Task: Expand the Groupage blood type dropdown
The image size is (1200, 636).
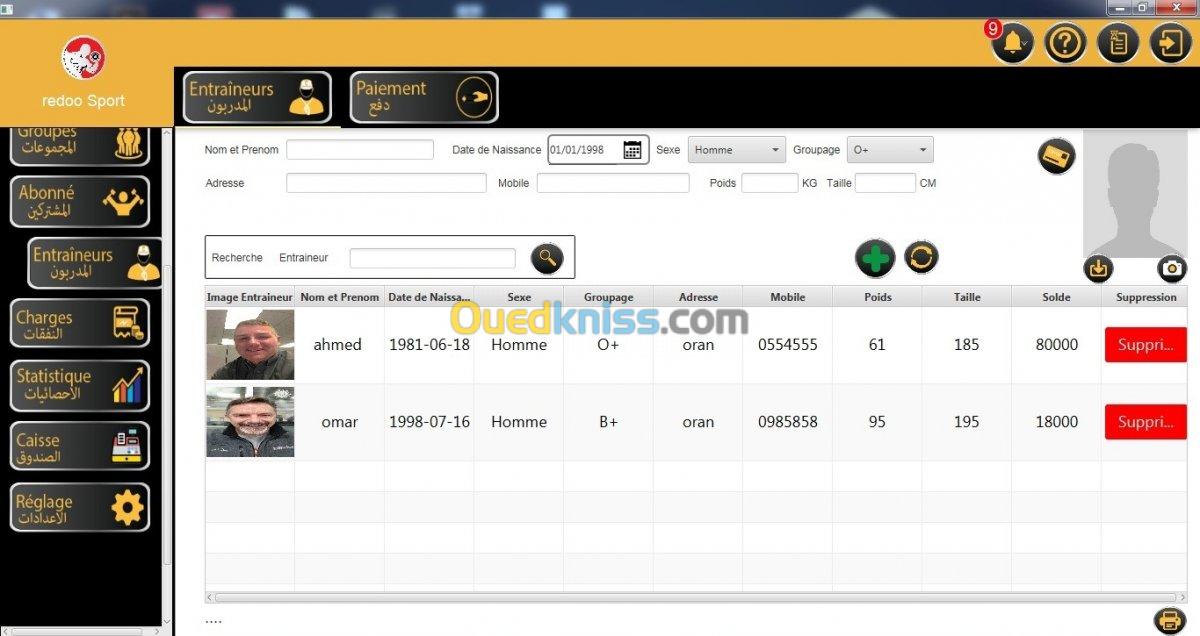Action: point(890,150)
